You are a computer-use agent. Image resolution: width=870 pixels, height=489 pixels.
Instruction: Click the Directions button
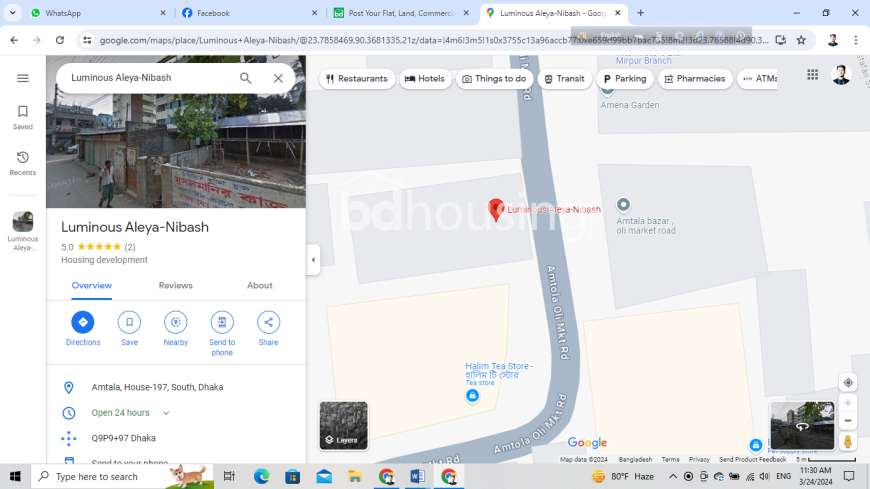pos(83,329)
